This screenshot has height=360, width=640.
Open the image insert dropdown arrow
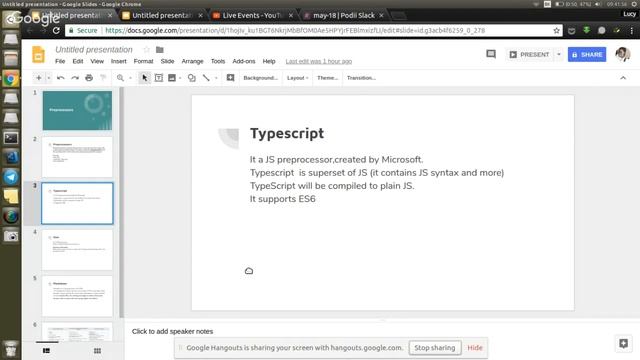180,78
